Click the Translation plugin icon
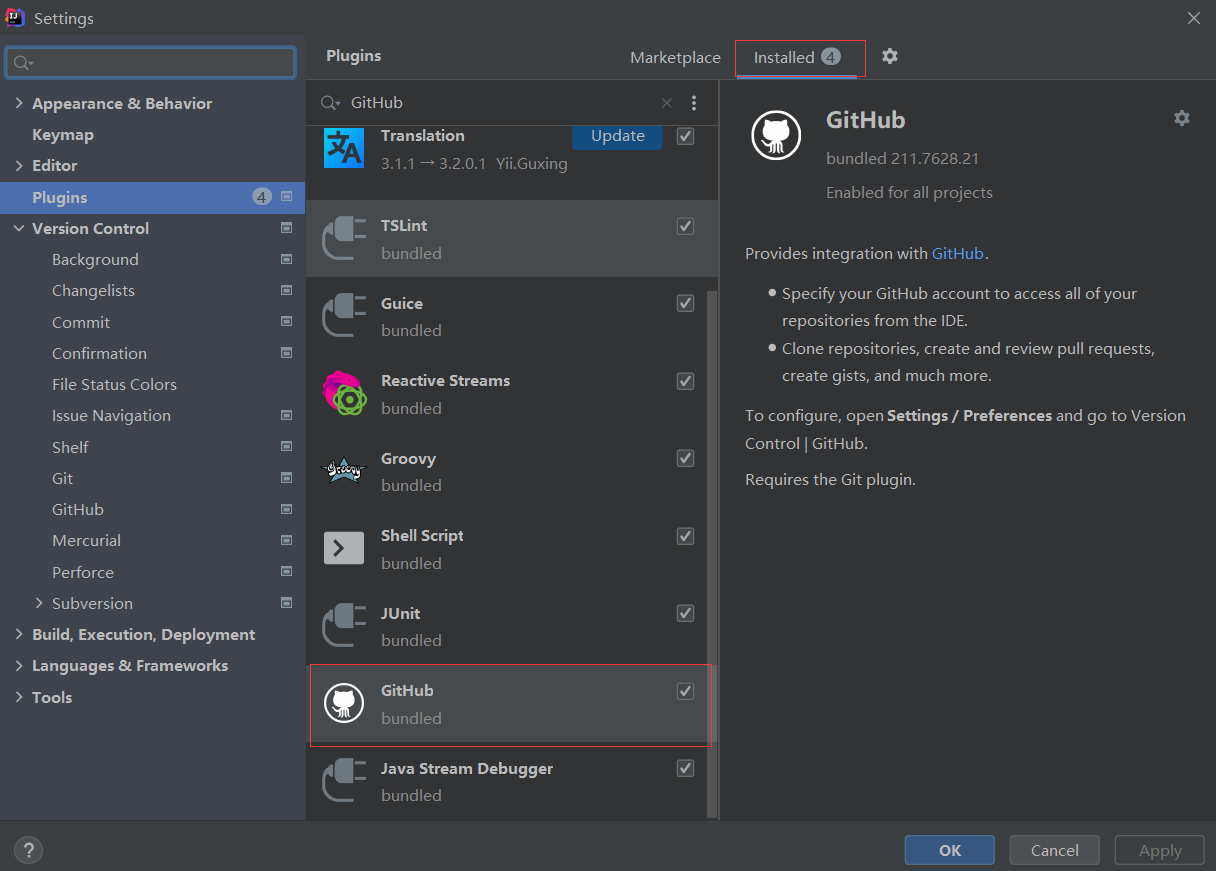Viewport: 1216px width, 871px height. 344,148
